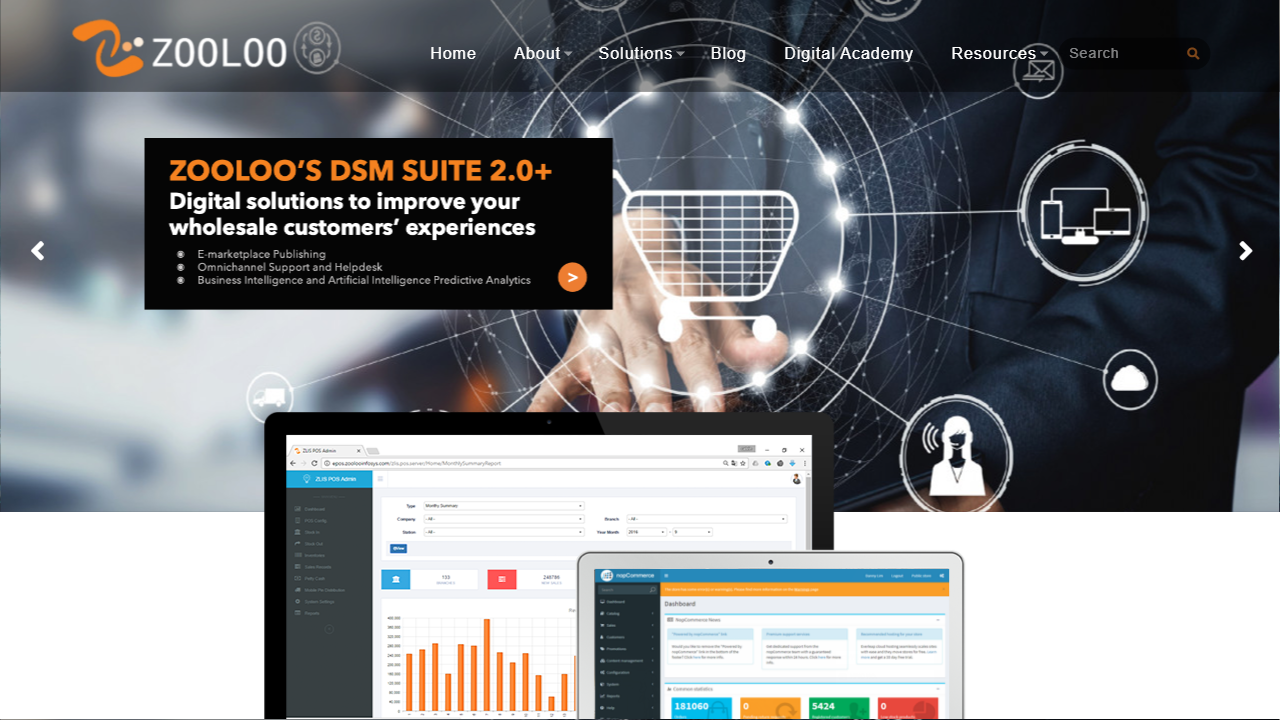1280x720 pixels.
Task: Show the previous slide with left arrow
Action: click(x=38, y=251)
